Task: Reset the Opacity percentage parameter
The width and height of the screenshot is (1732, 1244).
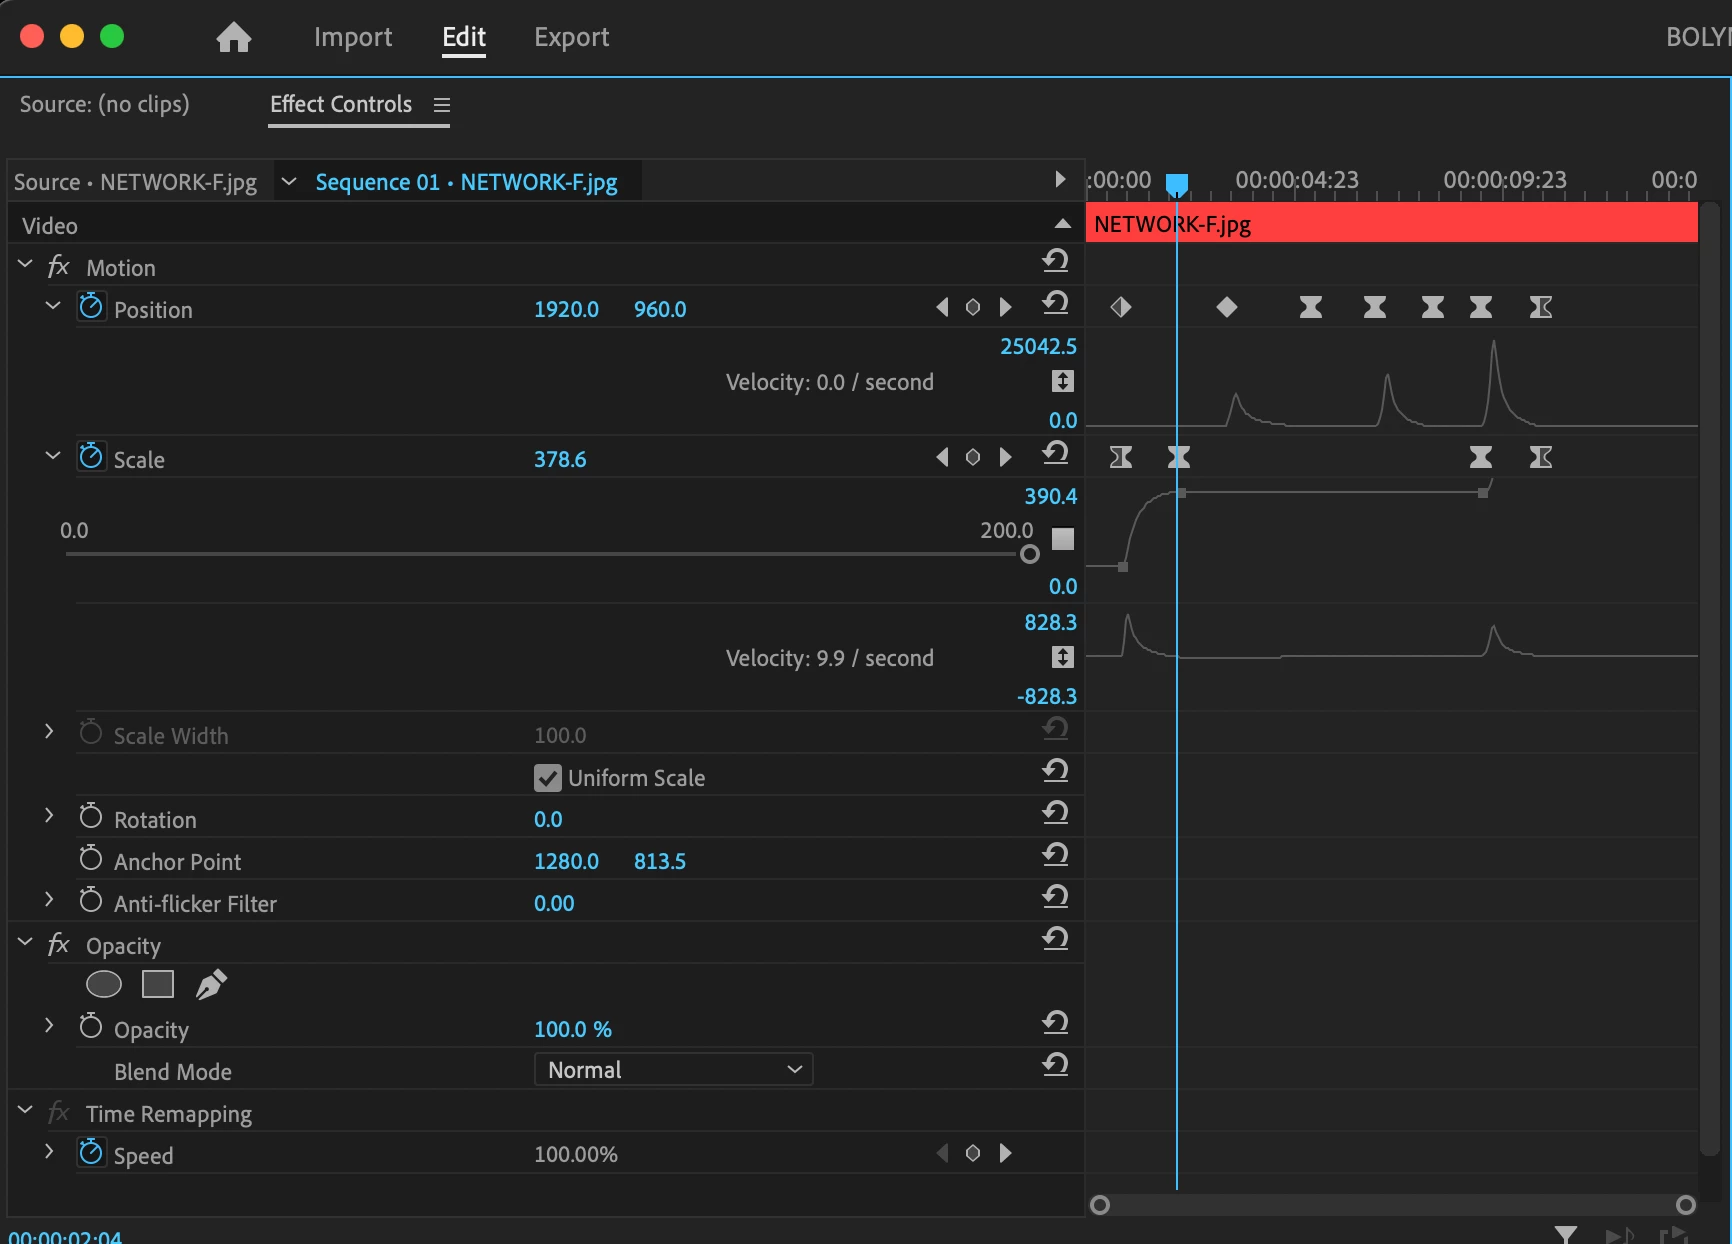Action: coord(1055,1023)
